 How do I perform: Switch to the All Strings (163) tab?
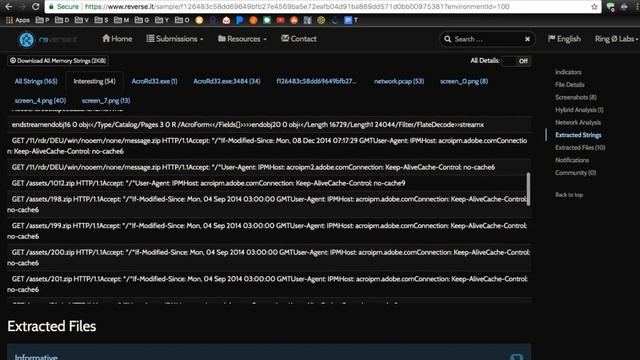tap(36, 81)
